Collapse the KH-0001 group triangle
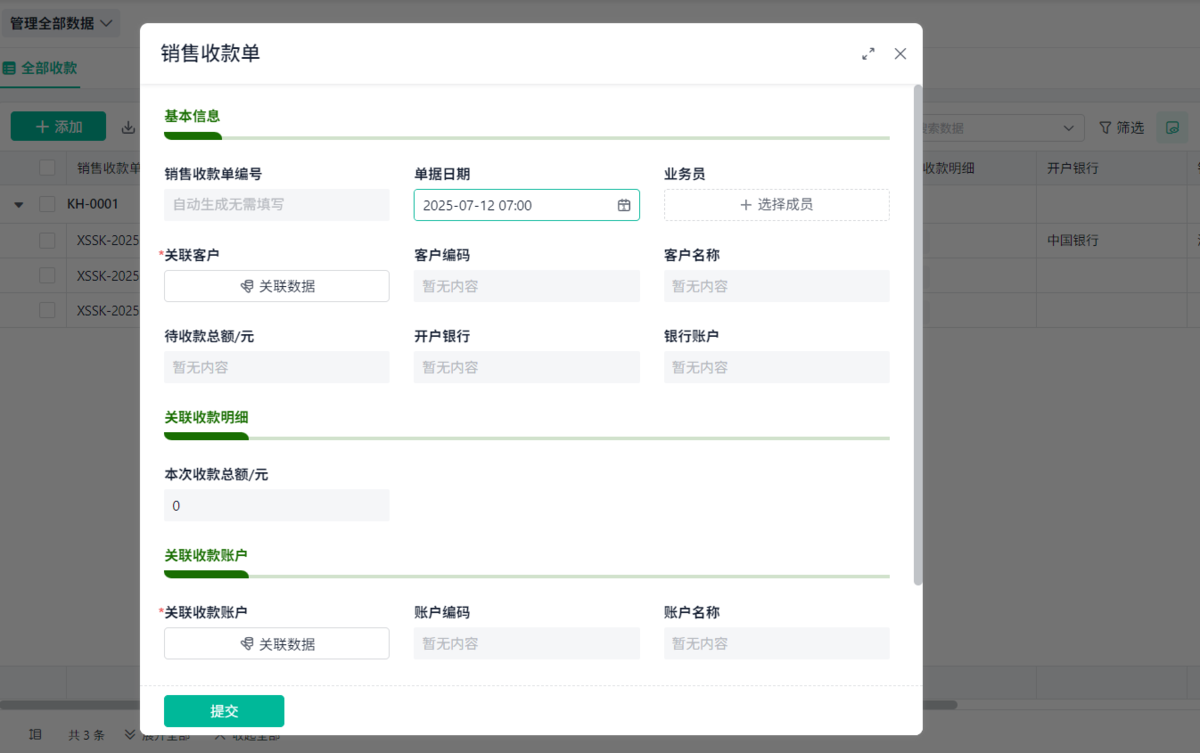Image resolution: width=1200 pixels, height=753 pixels. 19,204
